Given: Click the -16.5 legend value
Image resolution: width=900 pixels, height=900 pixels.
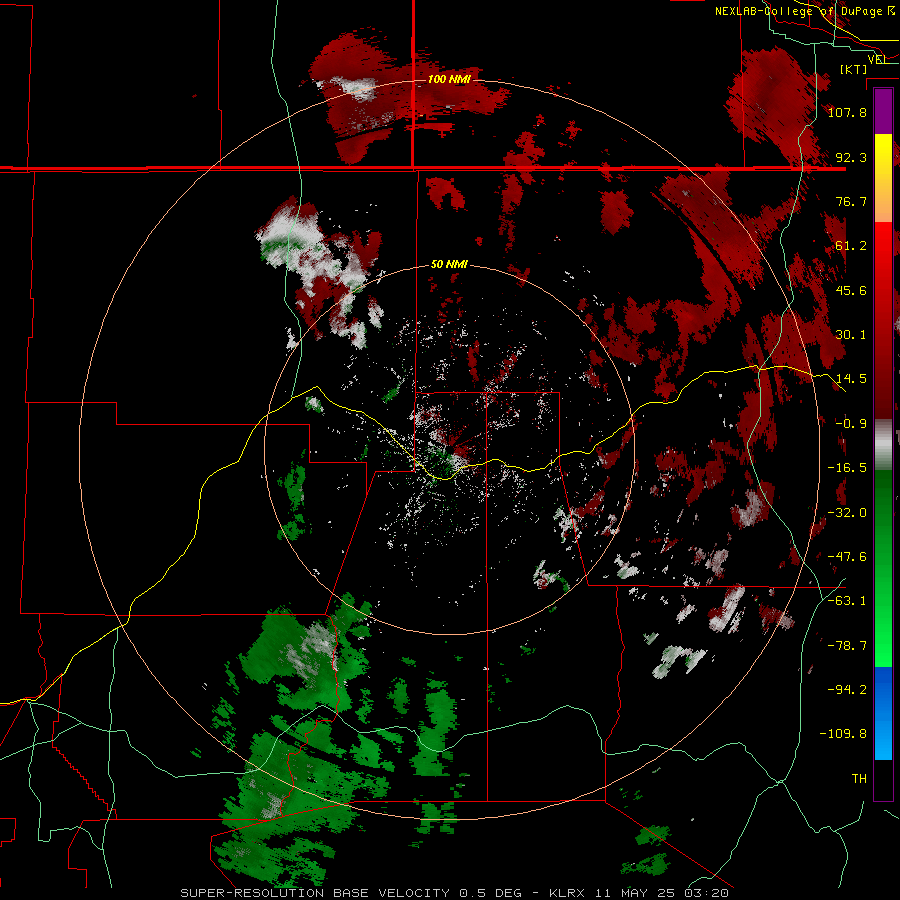Looking at the screenshot, I should point(847,468).
